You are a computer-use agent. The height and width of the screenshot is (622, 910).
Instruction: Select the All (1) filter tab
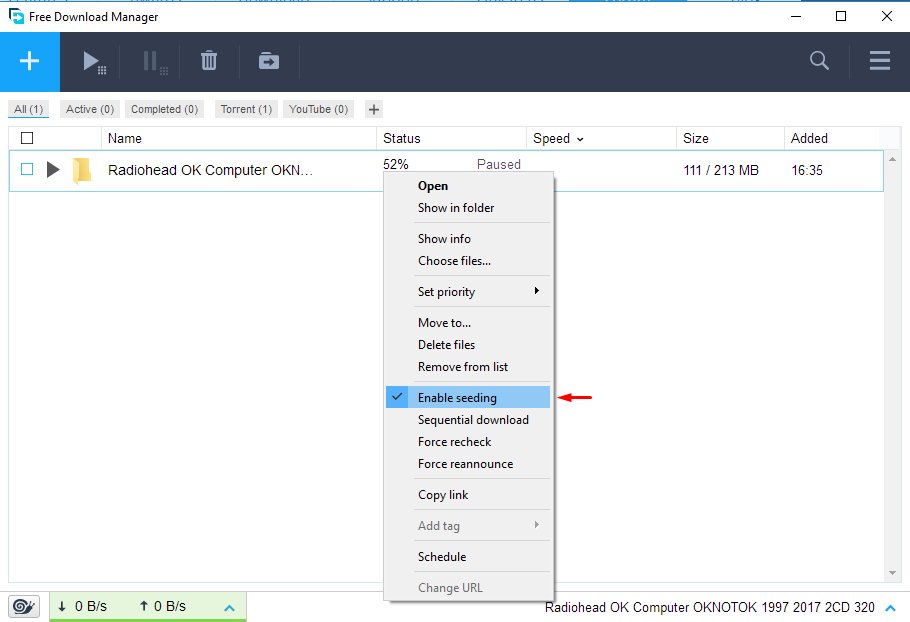pos(28,109)
